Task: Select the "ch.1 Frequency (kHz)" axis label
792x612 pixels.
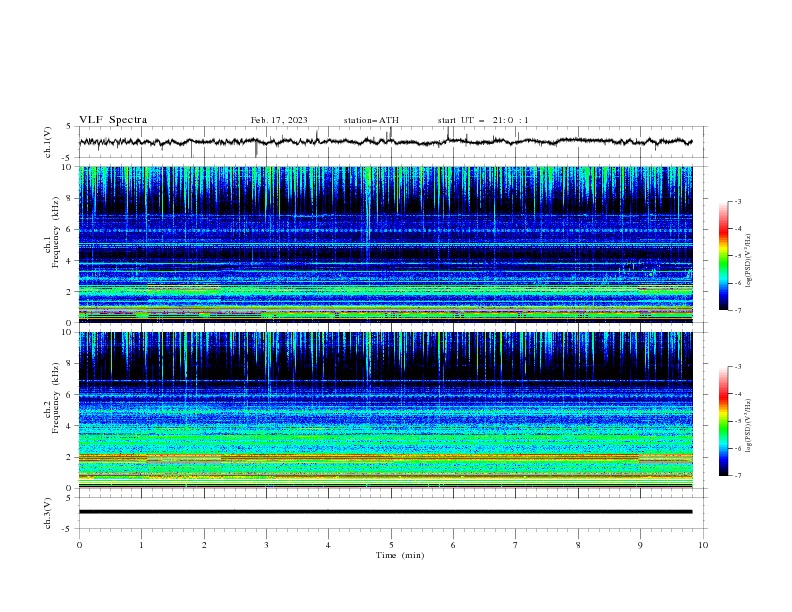Action: 51,244
